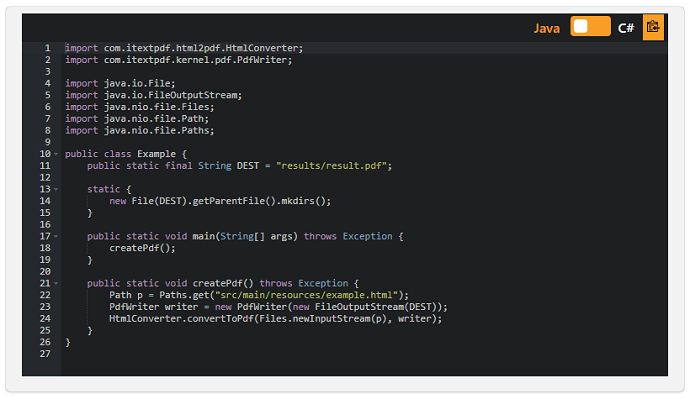Click on "java.io.FileOutputStream;" import text
This screenshot has height=399, width=690.
coord(172,95)
